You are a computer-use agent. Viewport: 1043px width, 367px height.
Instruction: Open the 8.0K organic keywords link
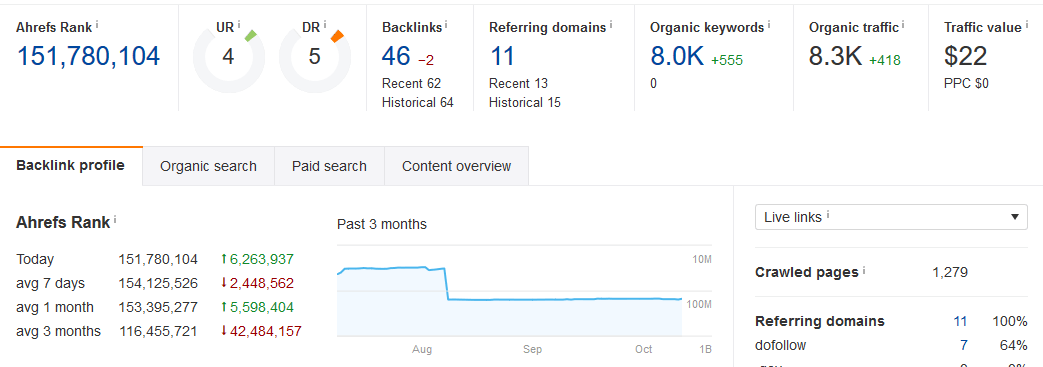[x=676, y=57]
